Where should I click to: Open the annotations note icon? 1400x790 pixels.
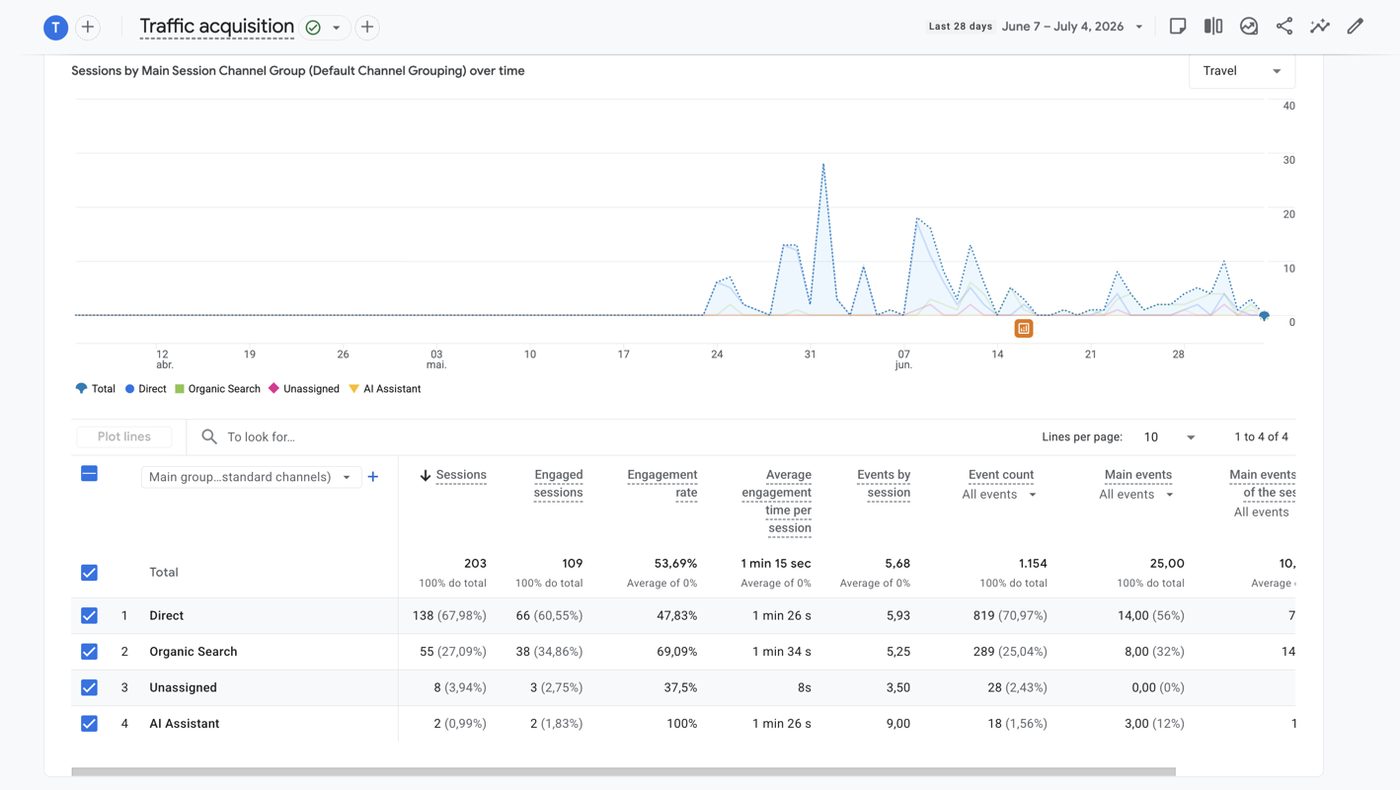click(x=1178, y=26)
